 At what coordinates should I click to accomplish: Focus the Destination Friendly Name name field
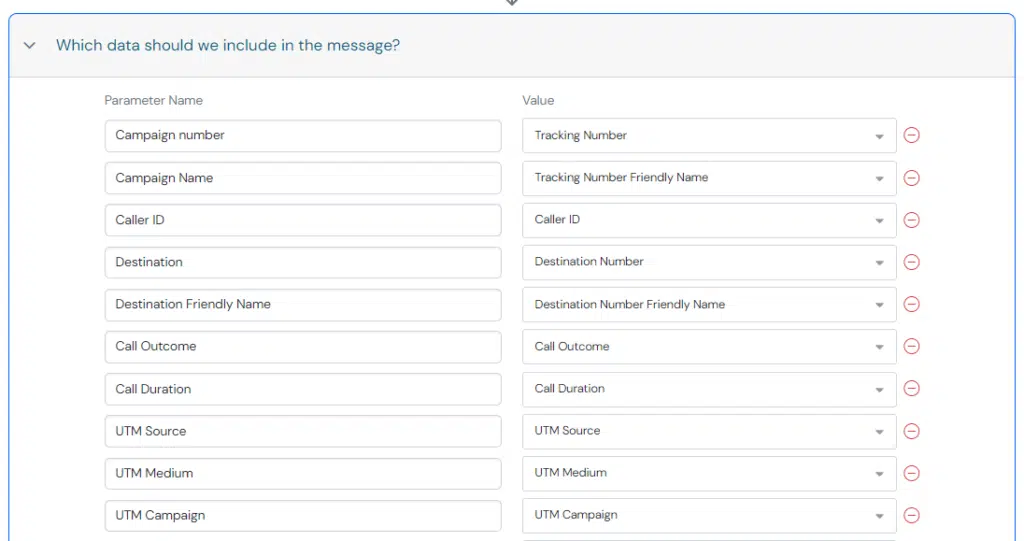pyautogui.click(x=303, y=304)
